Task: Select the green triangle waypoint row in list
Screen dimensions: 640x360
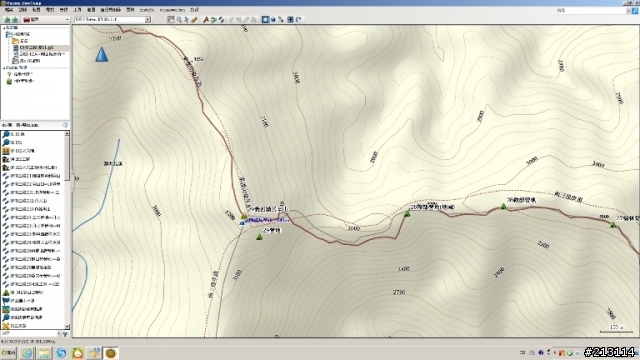Action: [33, 292]
